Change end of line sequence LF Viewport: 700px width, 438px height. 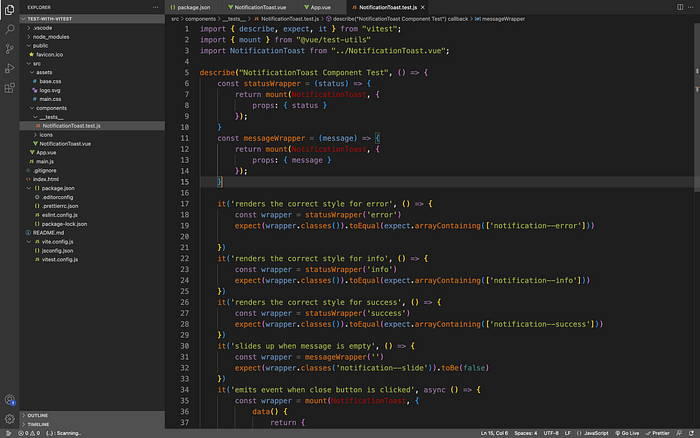[x=567, y=433]
